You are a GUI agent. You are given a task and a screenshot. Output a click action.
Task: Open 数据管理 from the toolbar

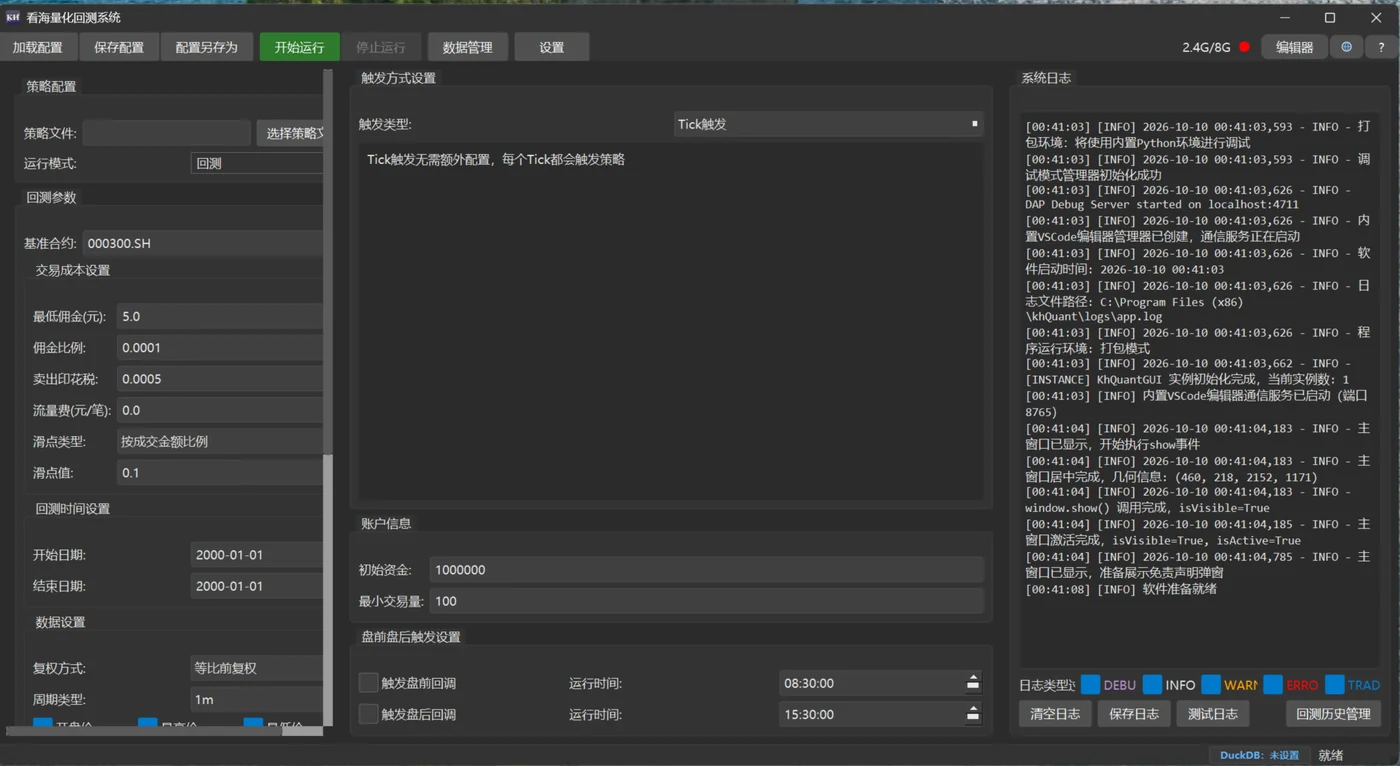pos(467,47)
